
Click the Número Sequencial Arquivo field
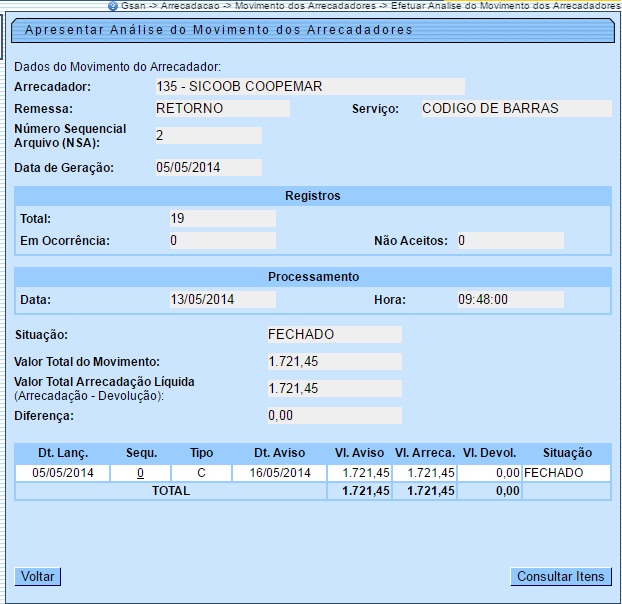(207, 135)
